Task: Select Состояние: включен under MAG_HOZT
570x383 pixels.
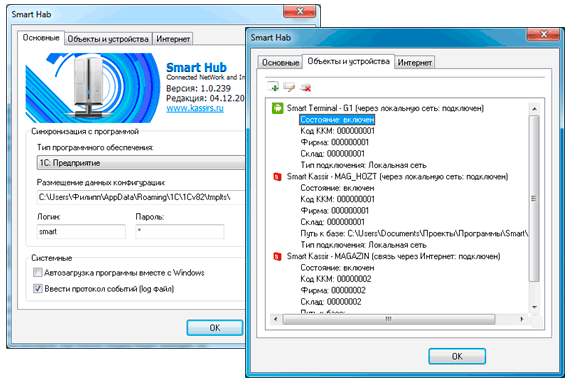Action: click(337, 188)
